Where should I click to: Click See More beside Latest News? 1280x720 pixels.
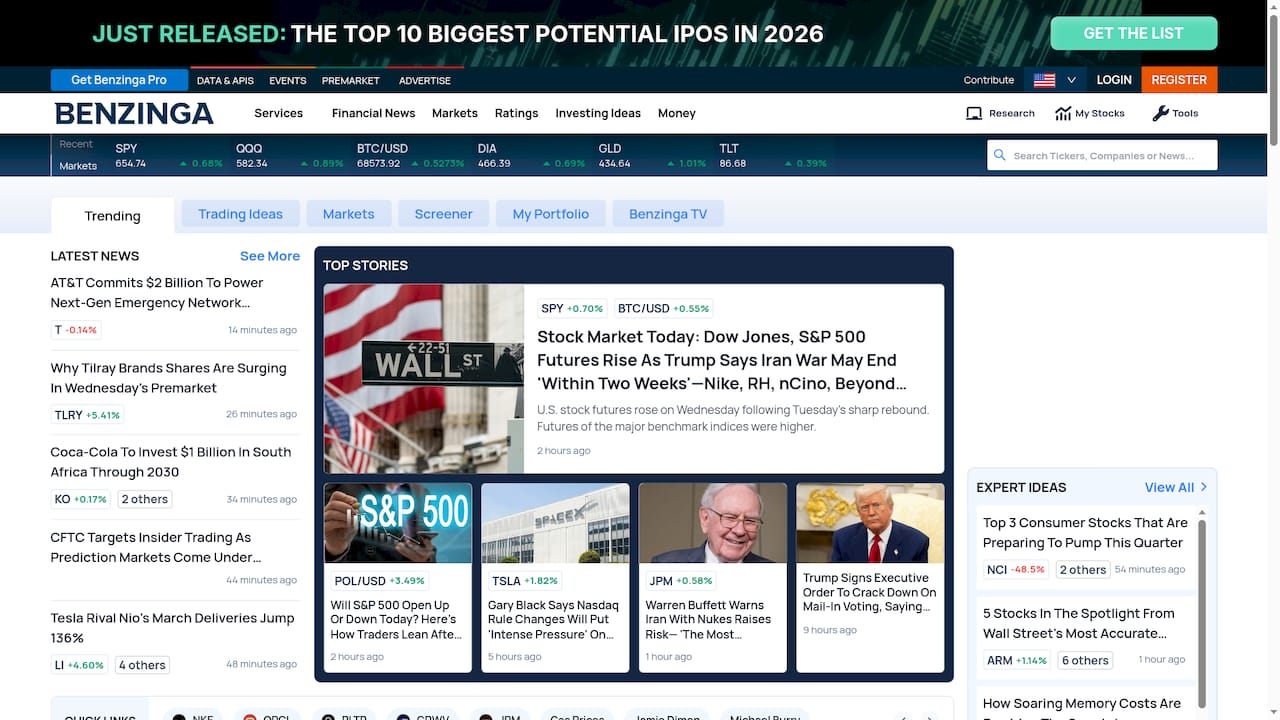point(270,256)
